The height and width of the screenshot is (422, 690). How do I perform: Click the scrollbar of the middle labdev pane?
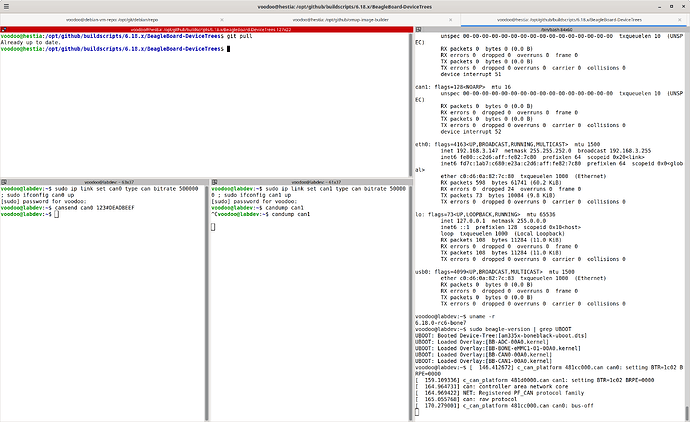pyautogui.click(x=406, y=300)
